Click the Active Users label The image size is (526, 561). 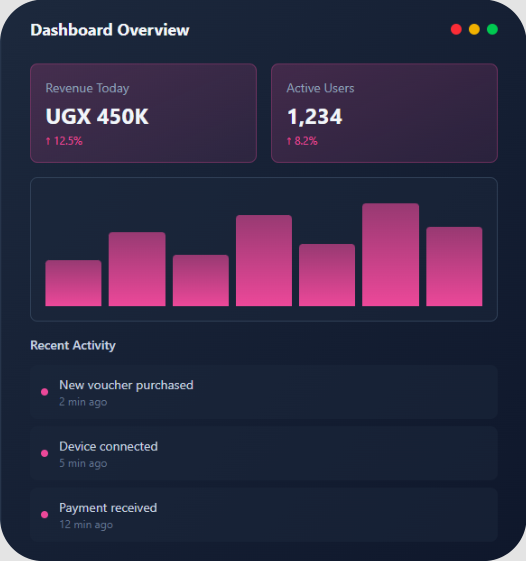click(320, 88)
